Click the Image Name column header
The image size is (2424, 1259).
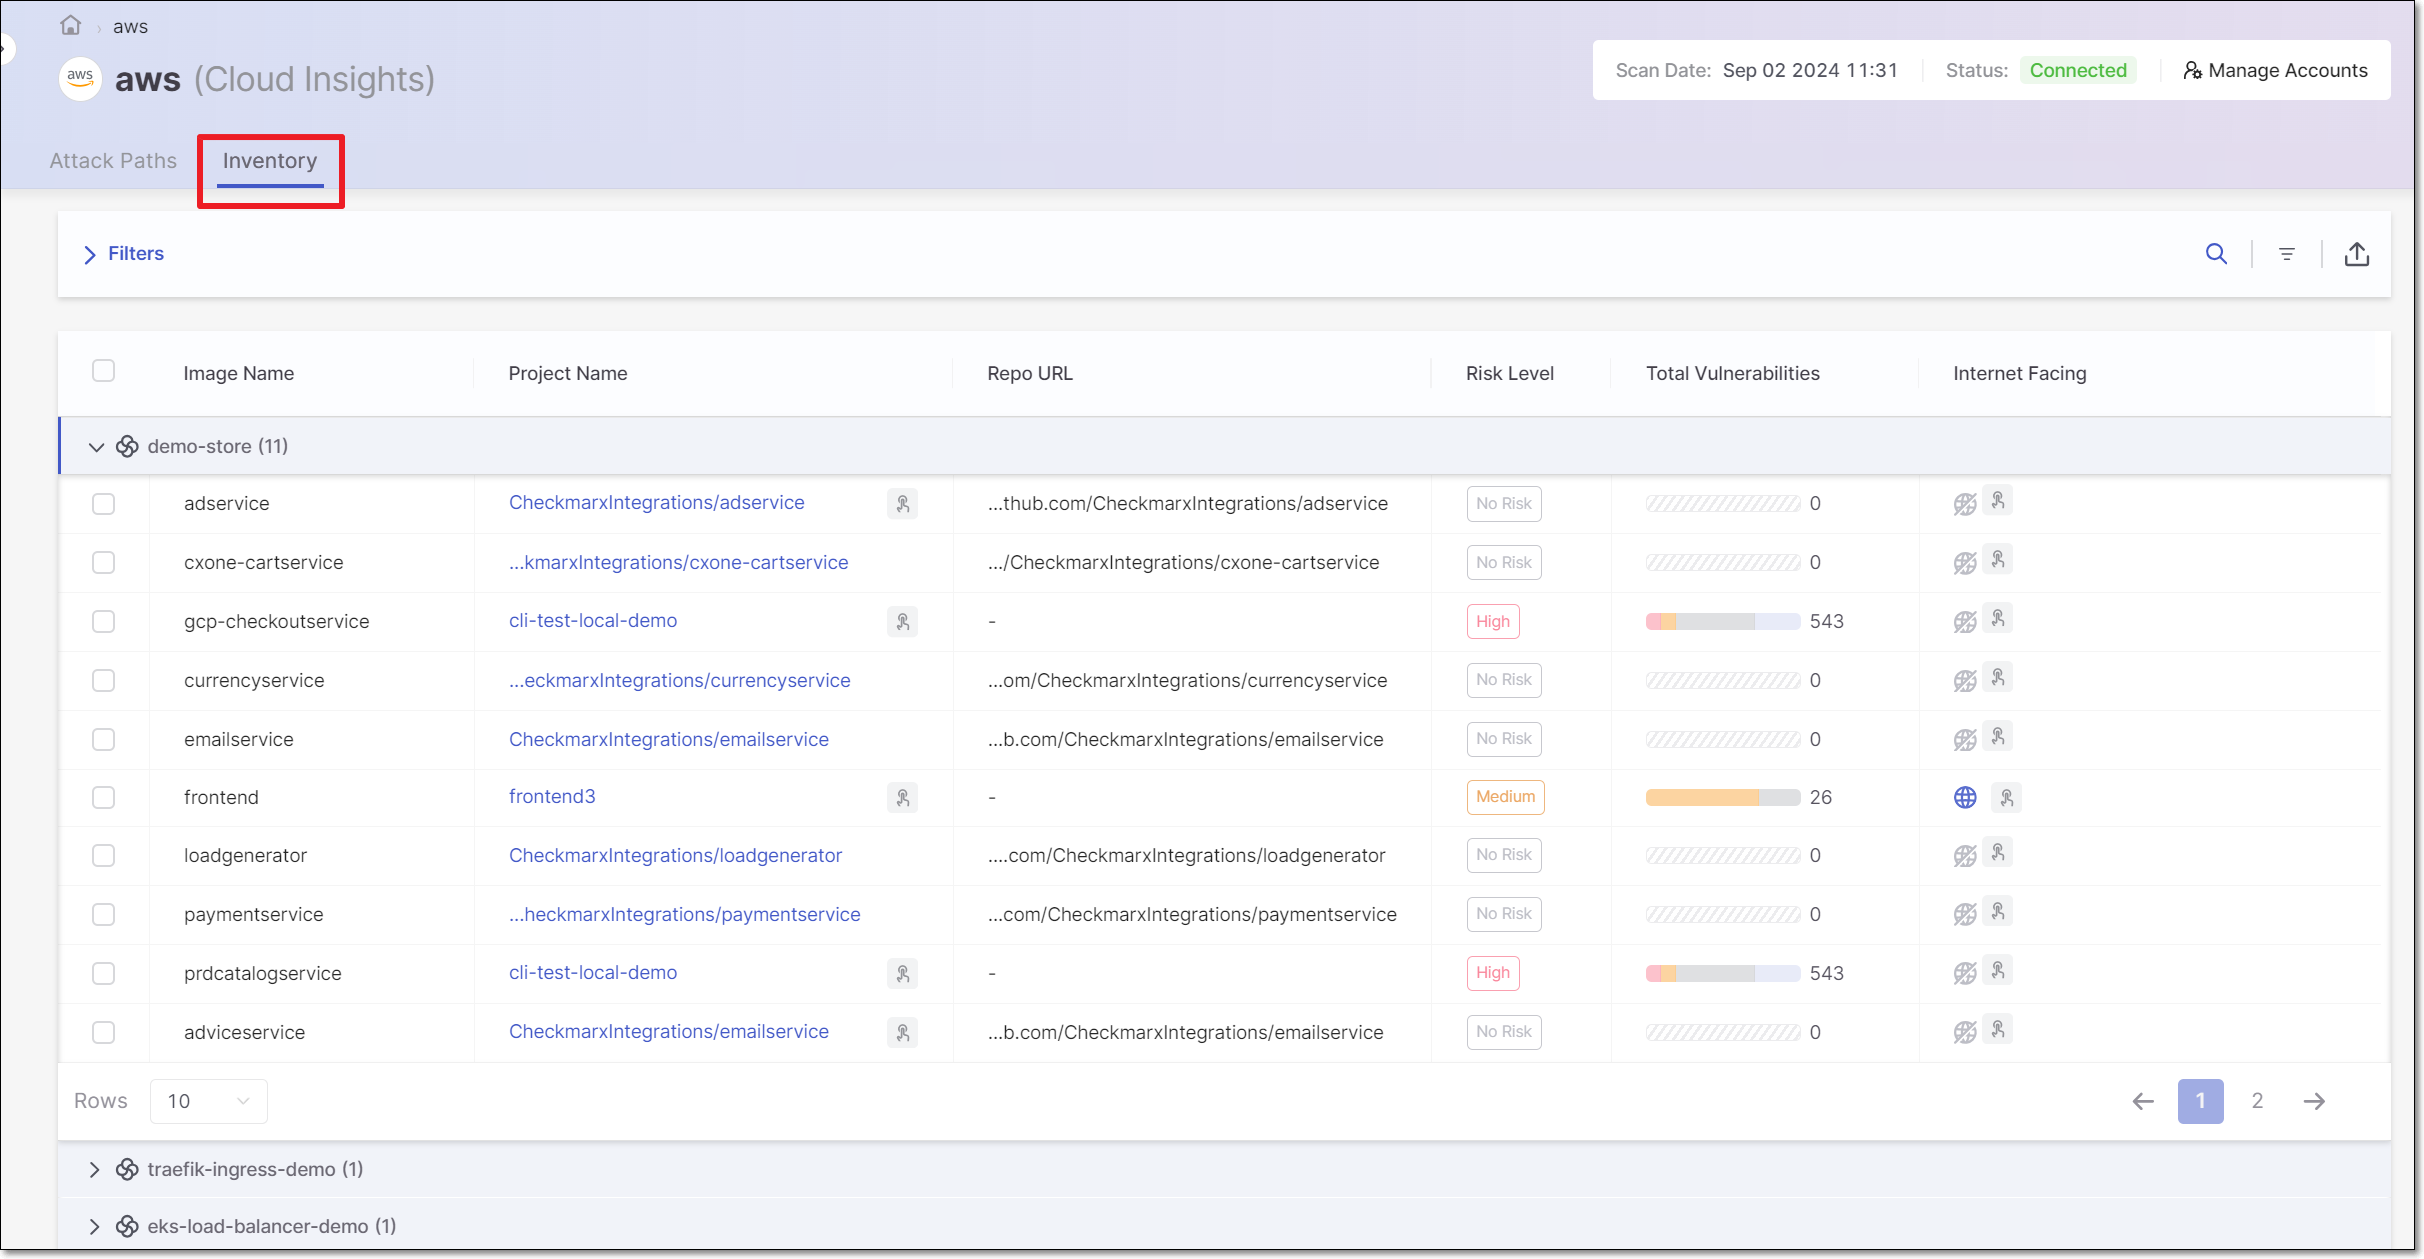pos(238,373)
